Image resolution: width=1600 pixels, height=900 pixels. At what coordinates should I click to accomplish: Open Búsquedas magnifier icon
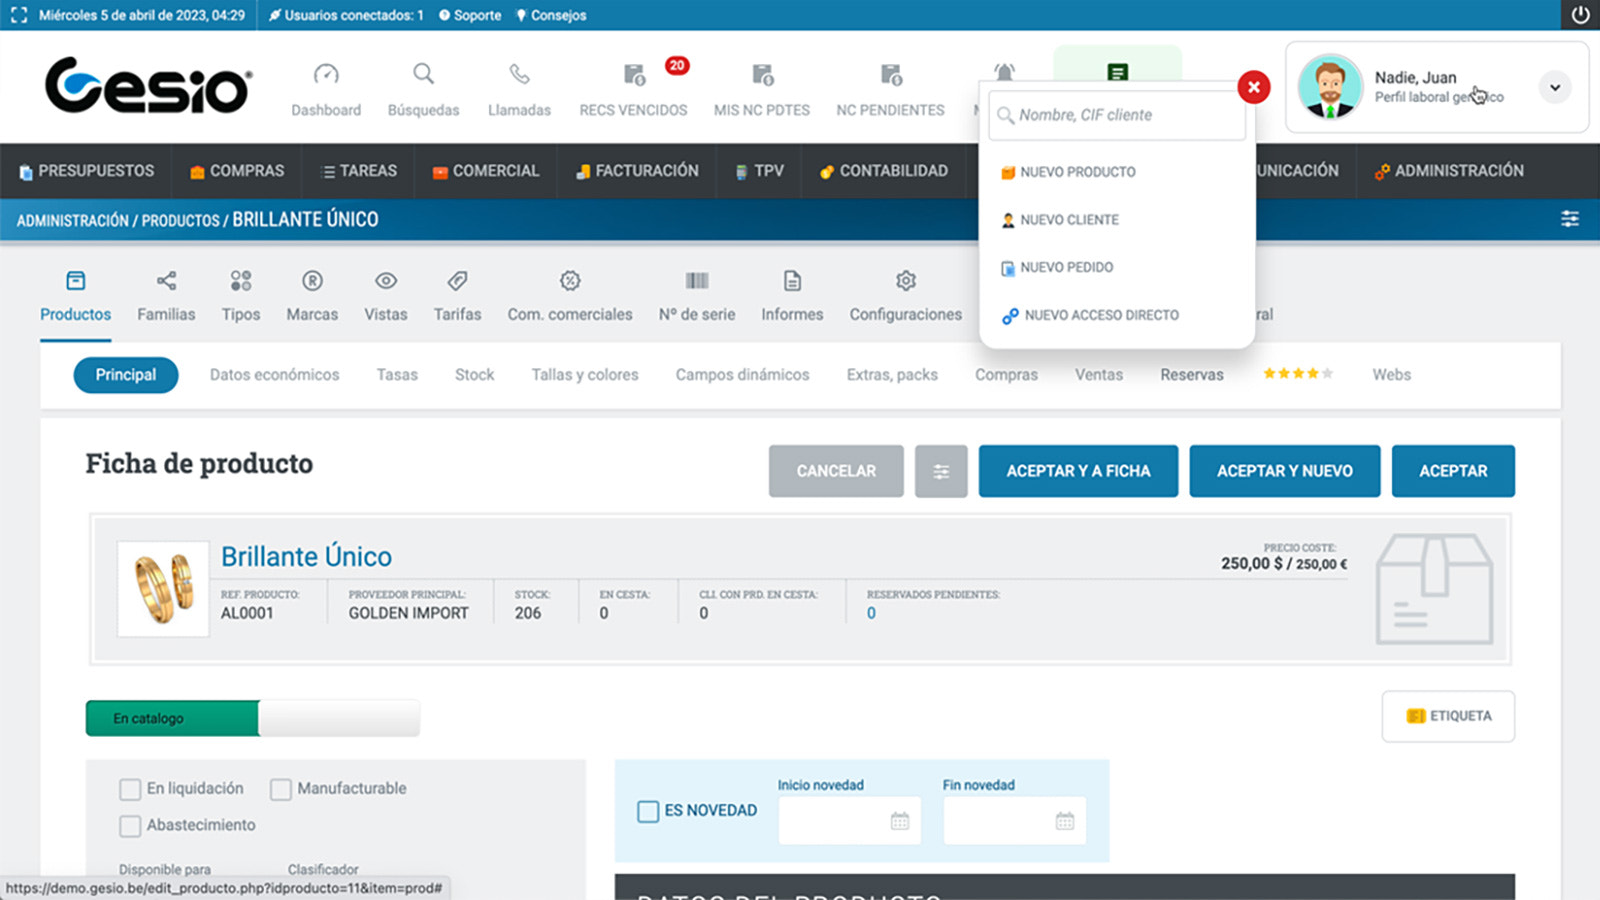[x=424, y=74]
